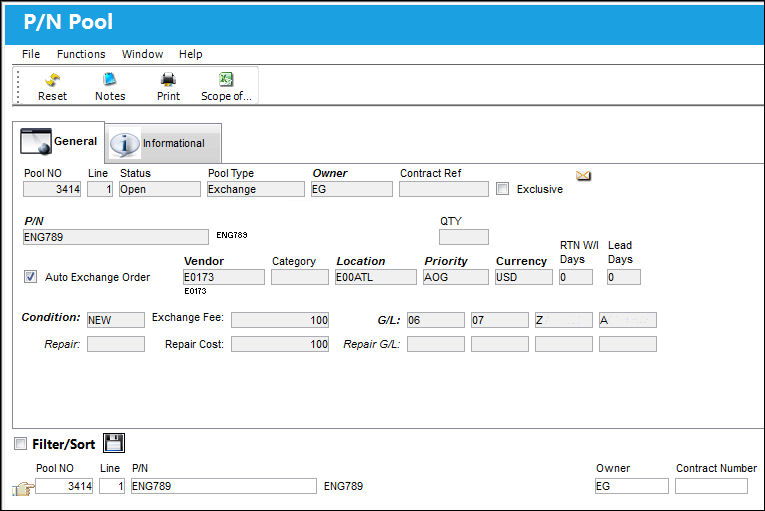Click the pointing hand row selector icon
765x511 pixels.
tap(22, 488)
